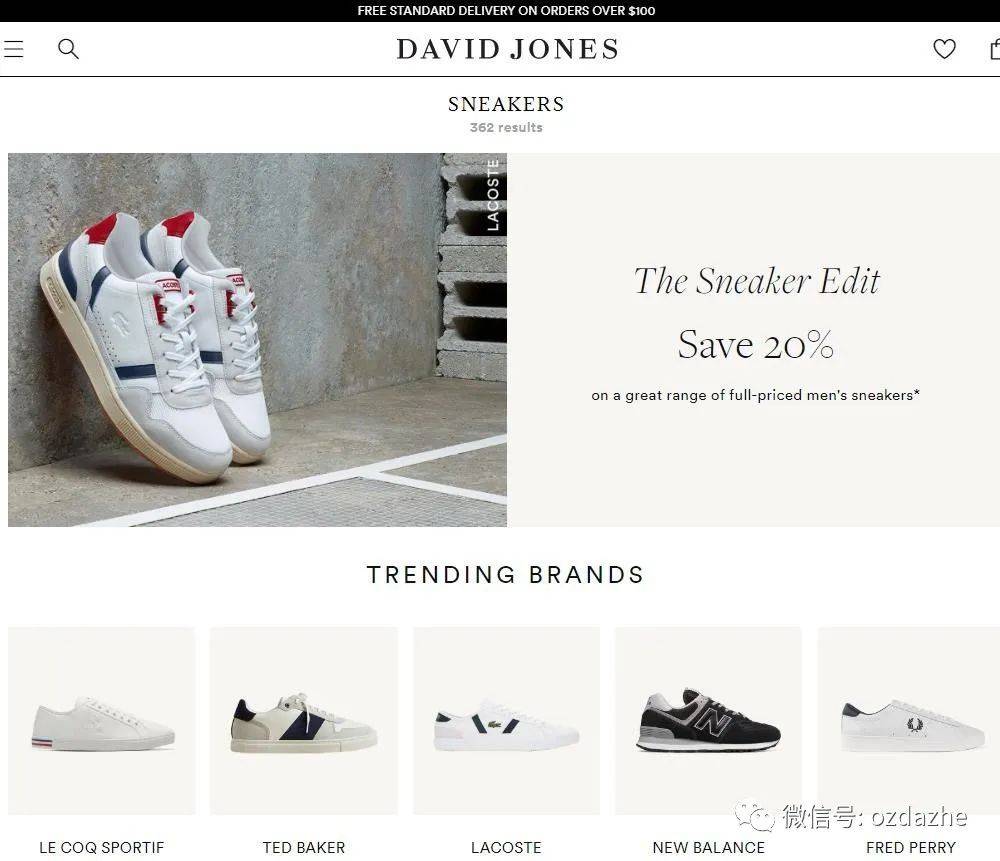This screenshot has height=861, width=1000.
Task: Select the Ted Baker sneaker thumbnail
Action: (x=304, y=721)
